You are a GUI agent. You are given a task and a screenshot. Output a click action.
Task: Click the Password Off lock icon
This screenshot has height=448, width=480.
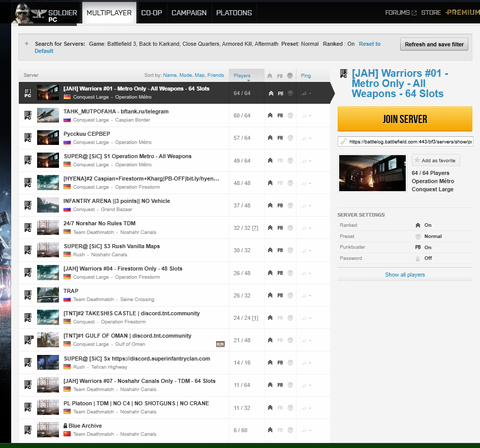(418, 258)
